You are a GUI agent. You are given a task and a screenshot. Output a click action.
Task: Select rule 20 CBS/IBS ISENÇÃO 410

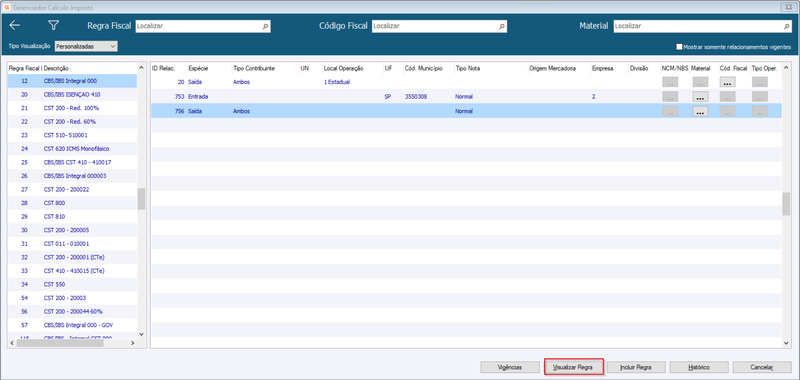click(72, 94)
